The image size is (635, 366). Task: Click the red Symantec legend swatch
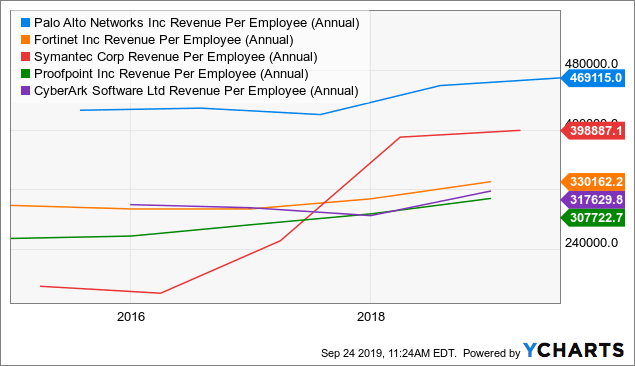26,57
